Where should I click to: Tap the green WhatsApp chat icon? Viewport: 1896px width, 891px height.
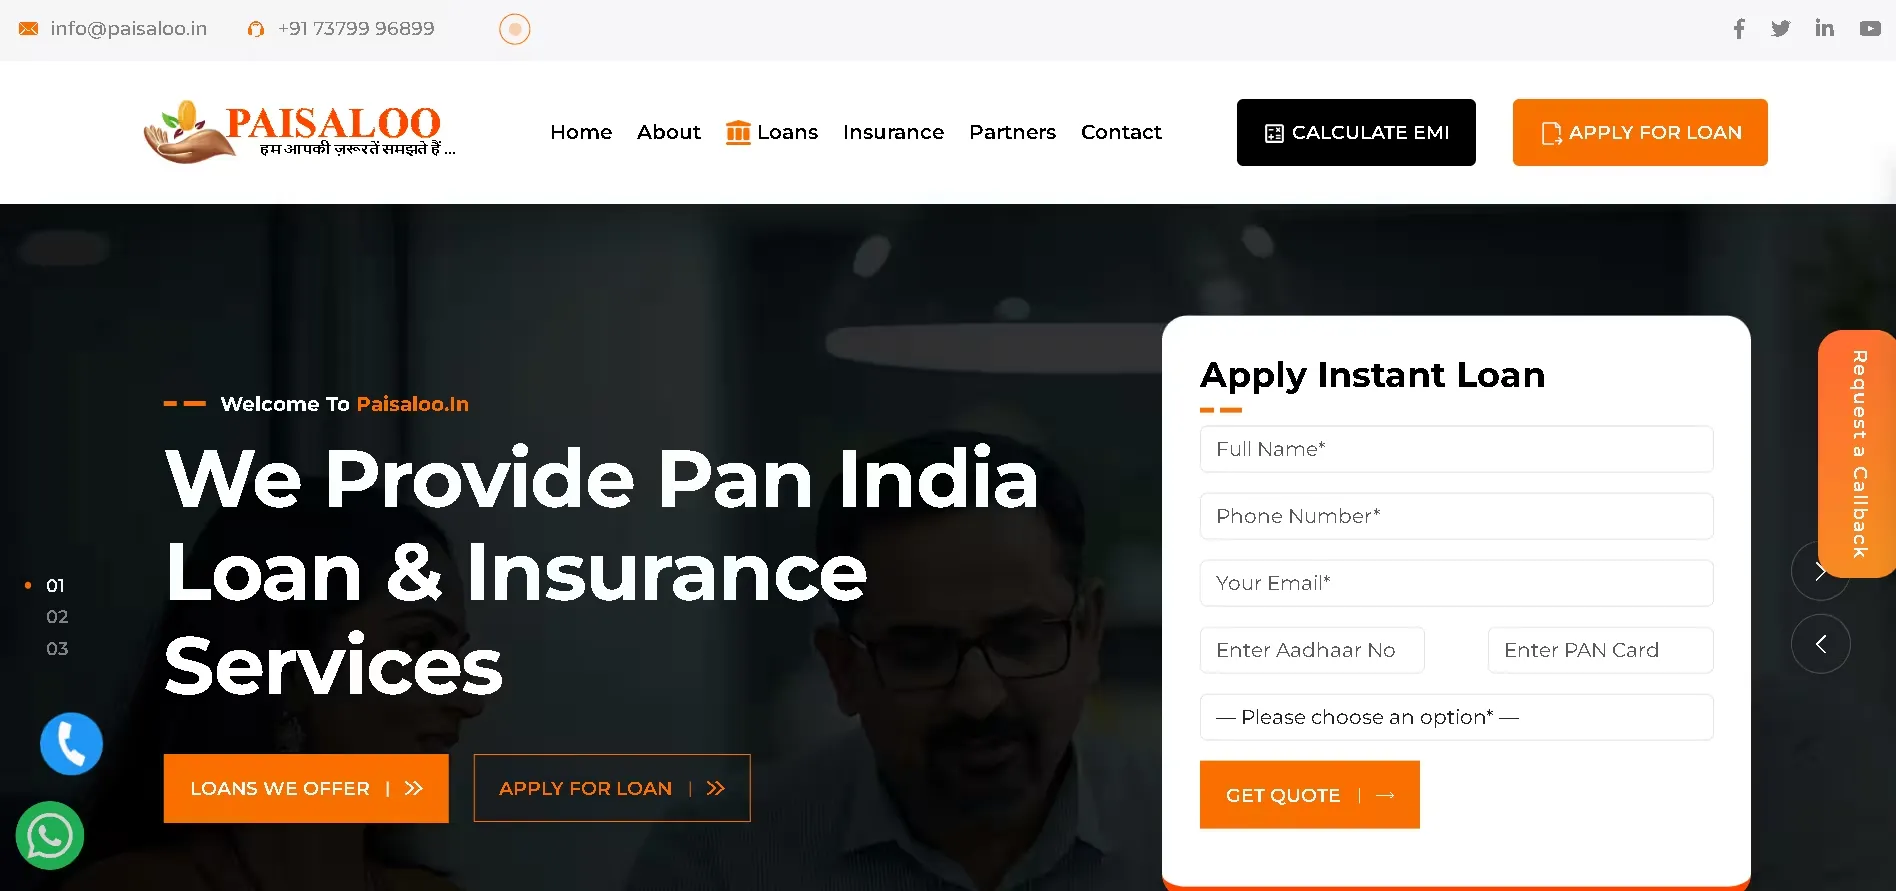(49, 836)
